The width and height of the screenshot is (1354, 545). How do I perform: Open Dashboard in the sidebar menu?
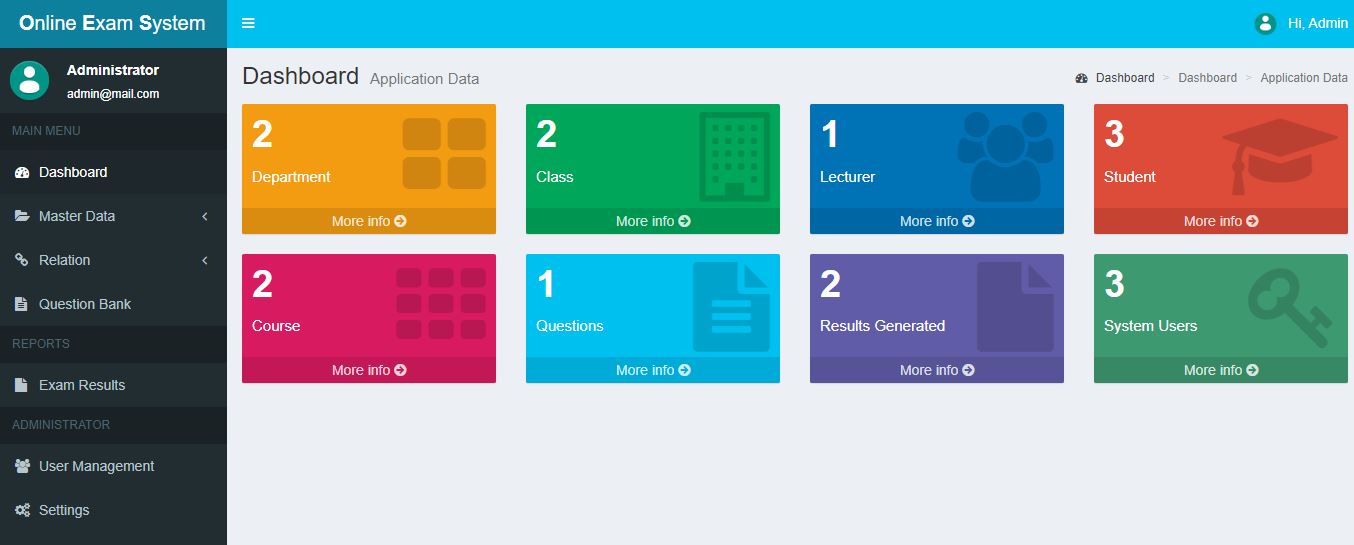point(113,172)
